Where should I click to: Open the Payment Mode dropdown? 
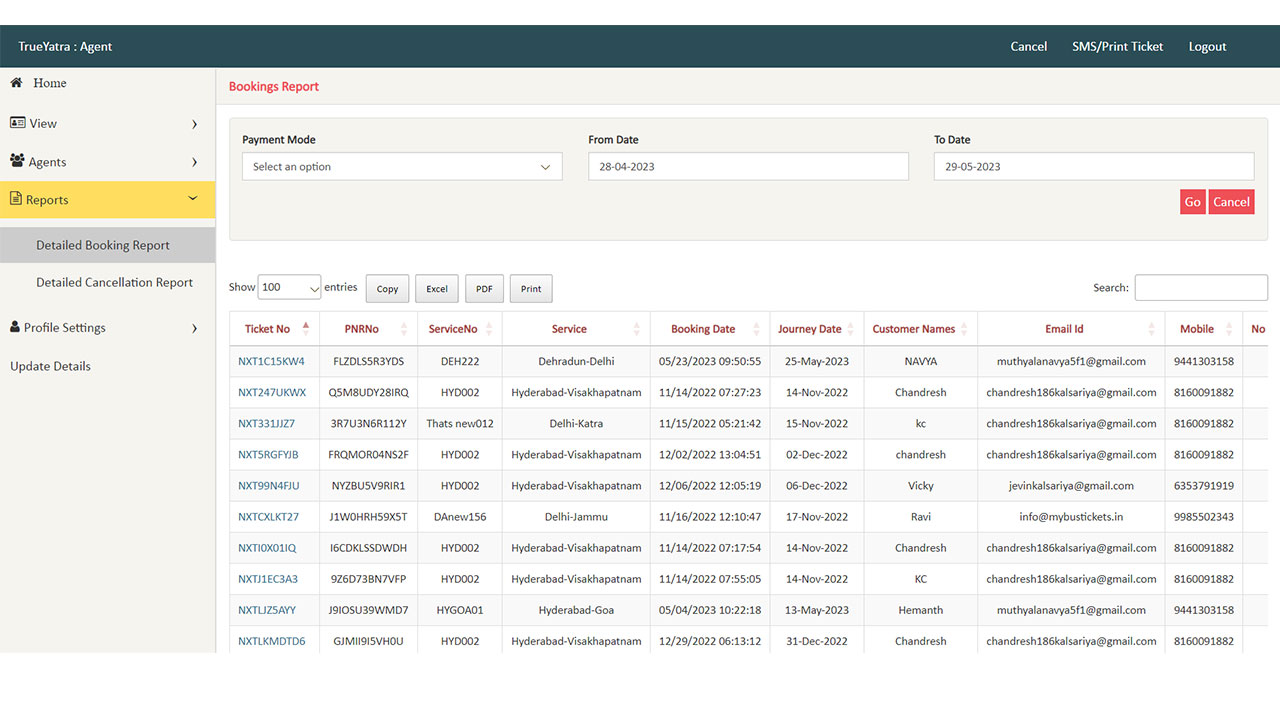pyautogui.click(x=401, y=167)
